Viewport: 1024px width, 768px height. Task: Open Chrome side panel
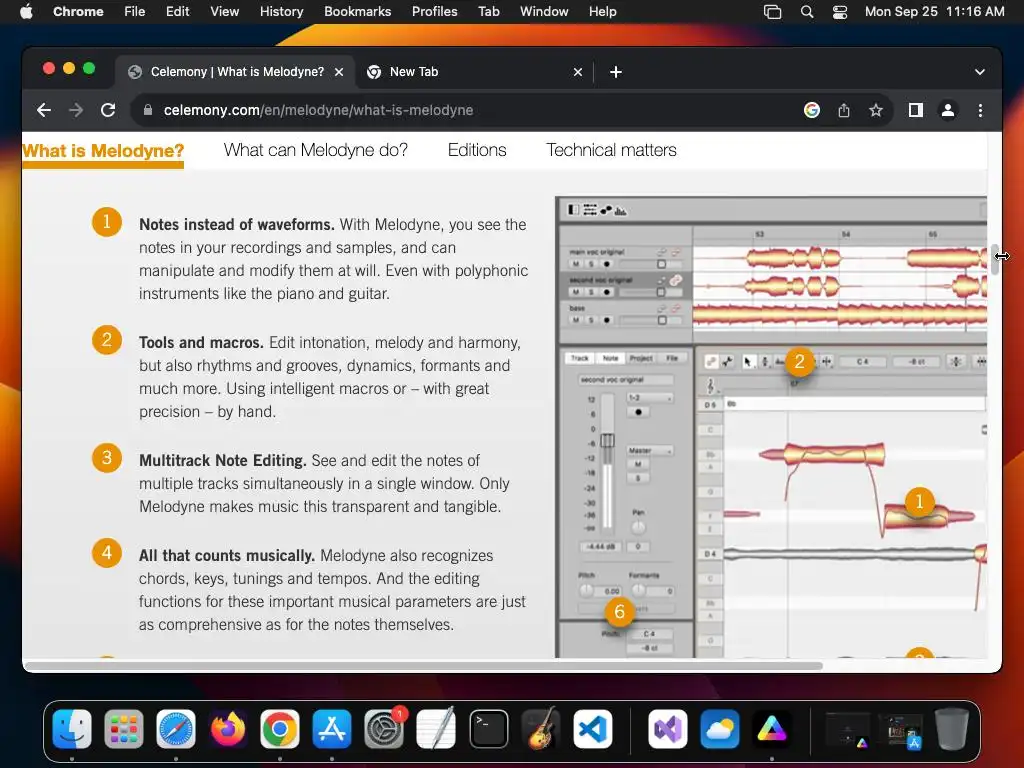tap(916, 110)
